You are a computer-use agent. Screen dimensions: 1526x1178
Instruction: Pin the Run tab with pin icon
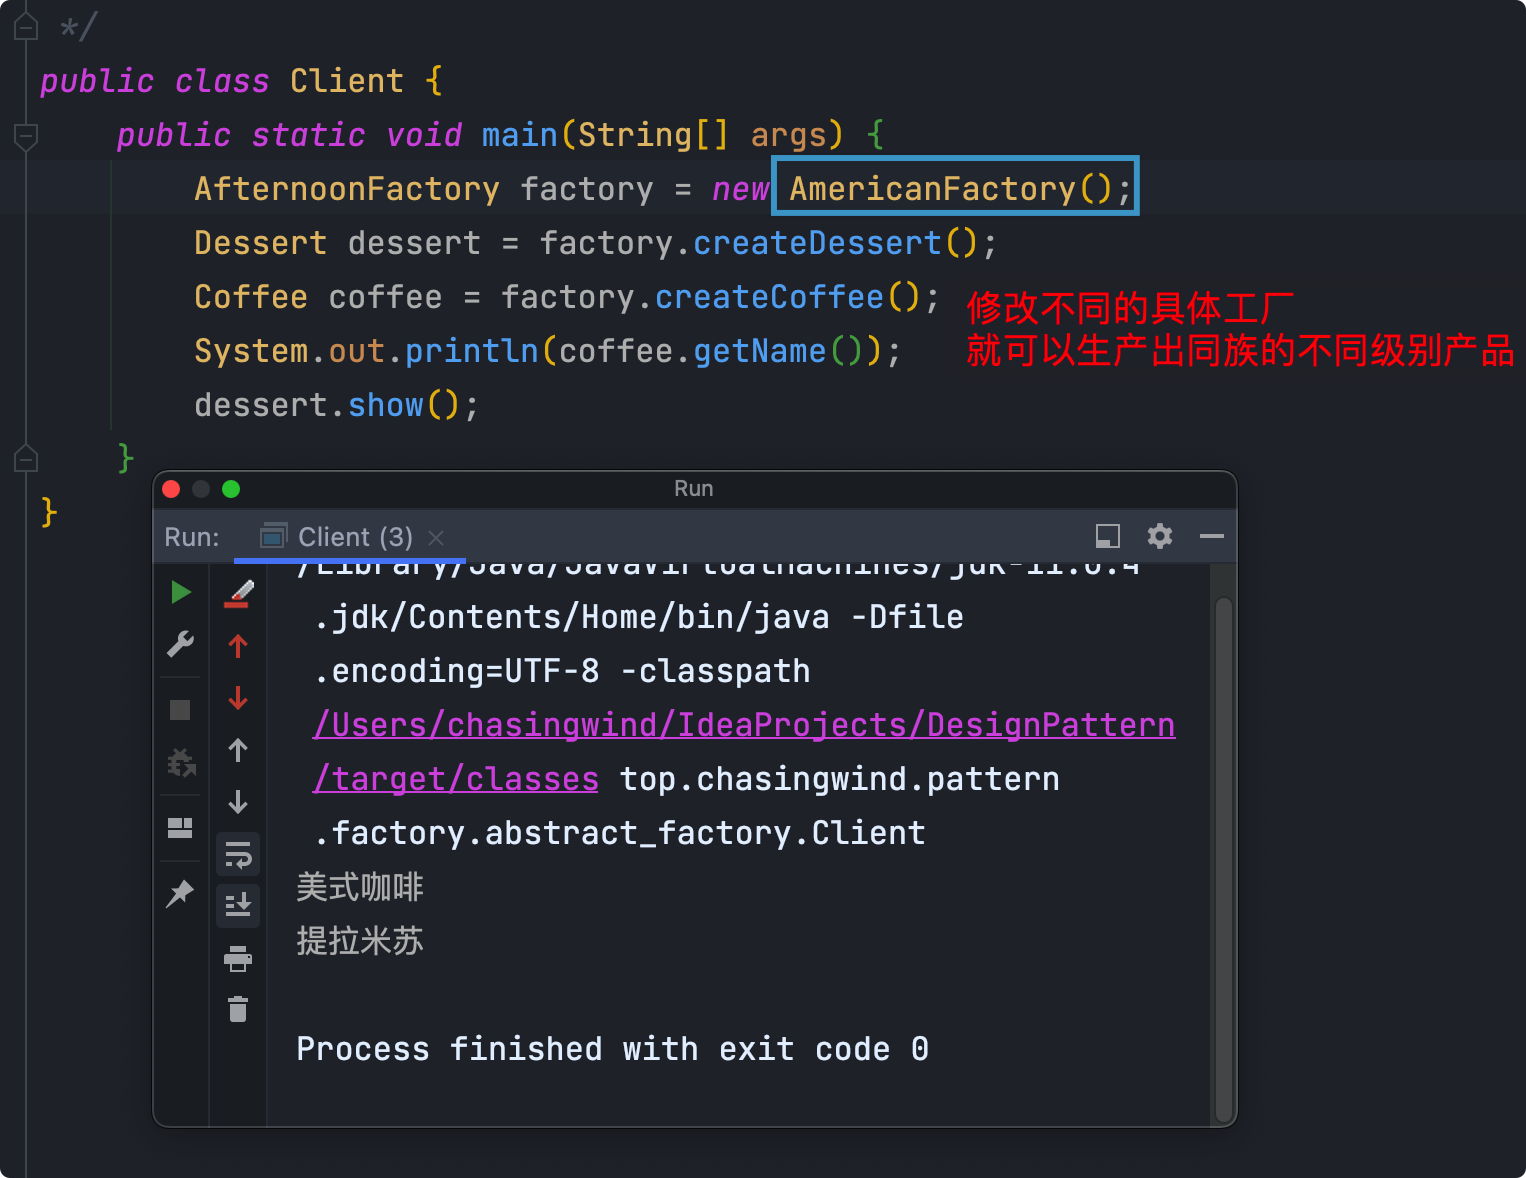180,893
